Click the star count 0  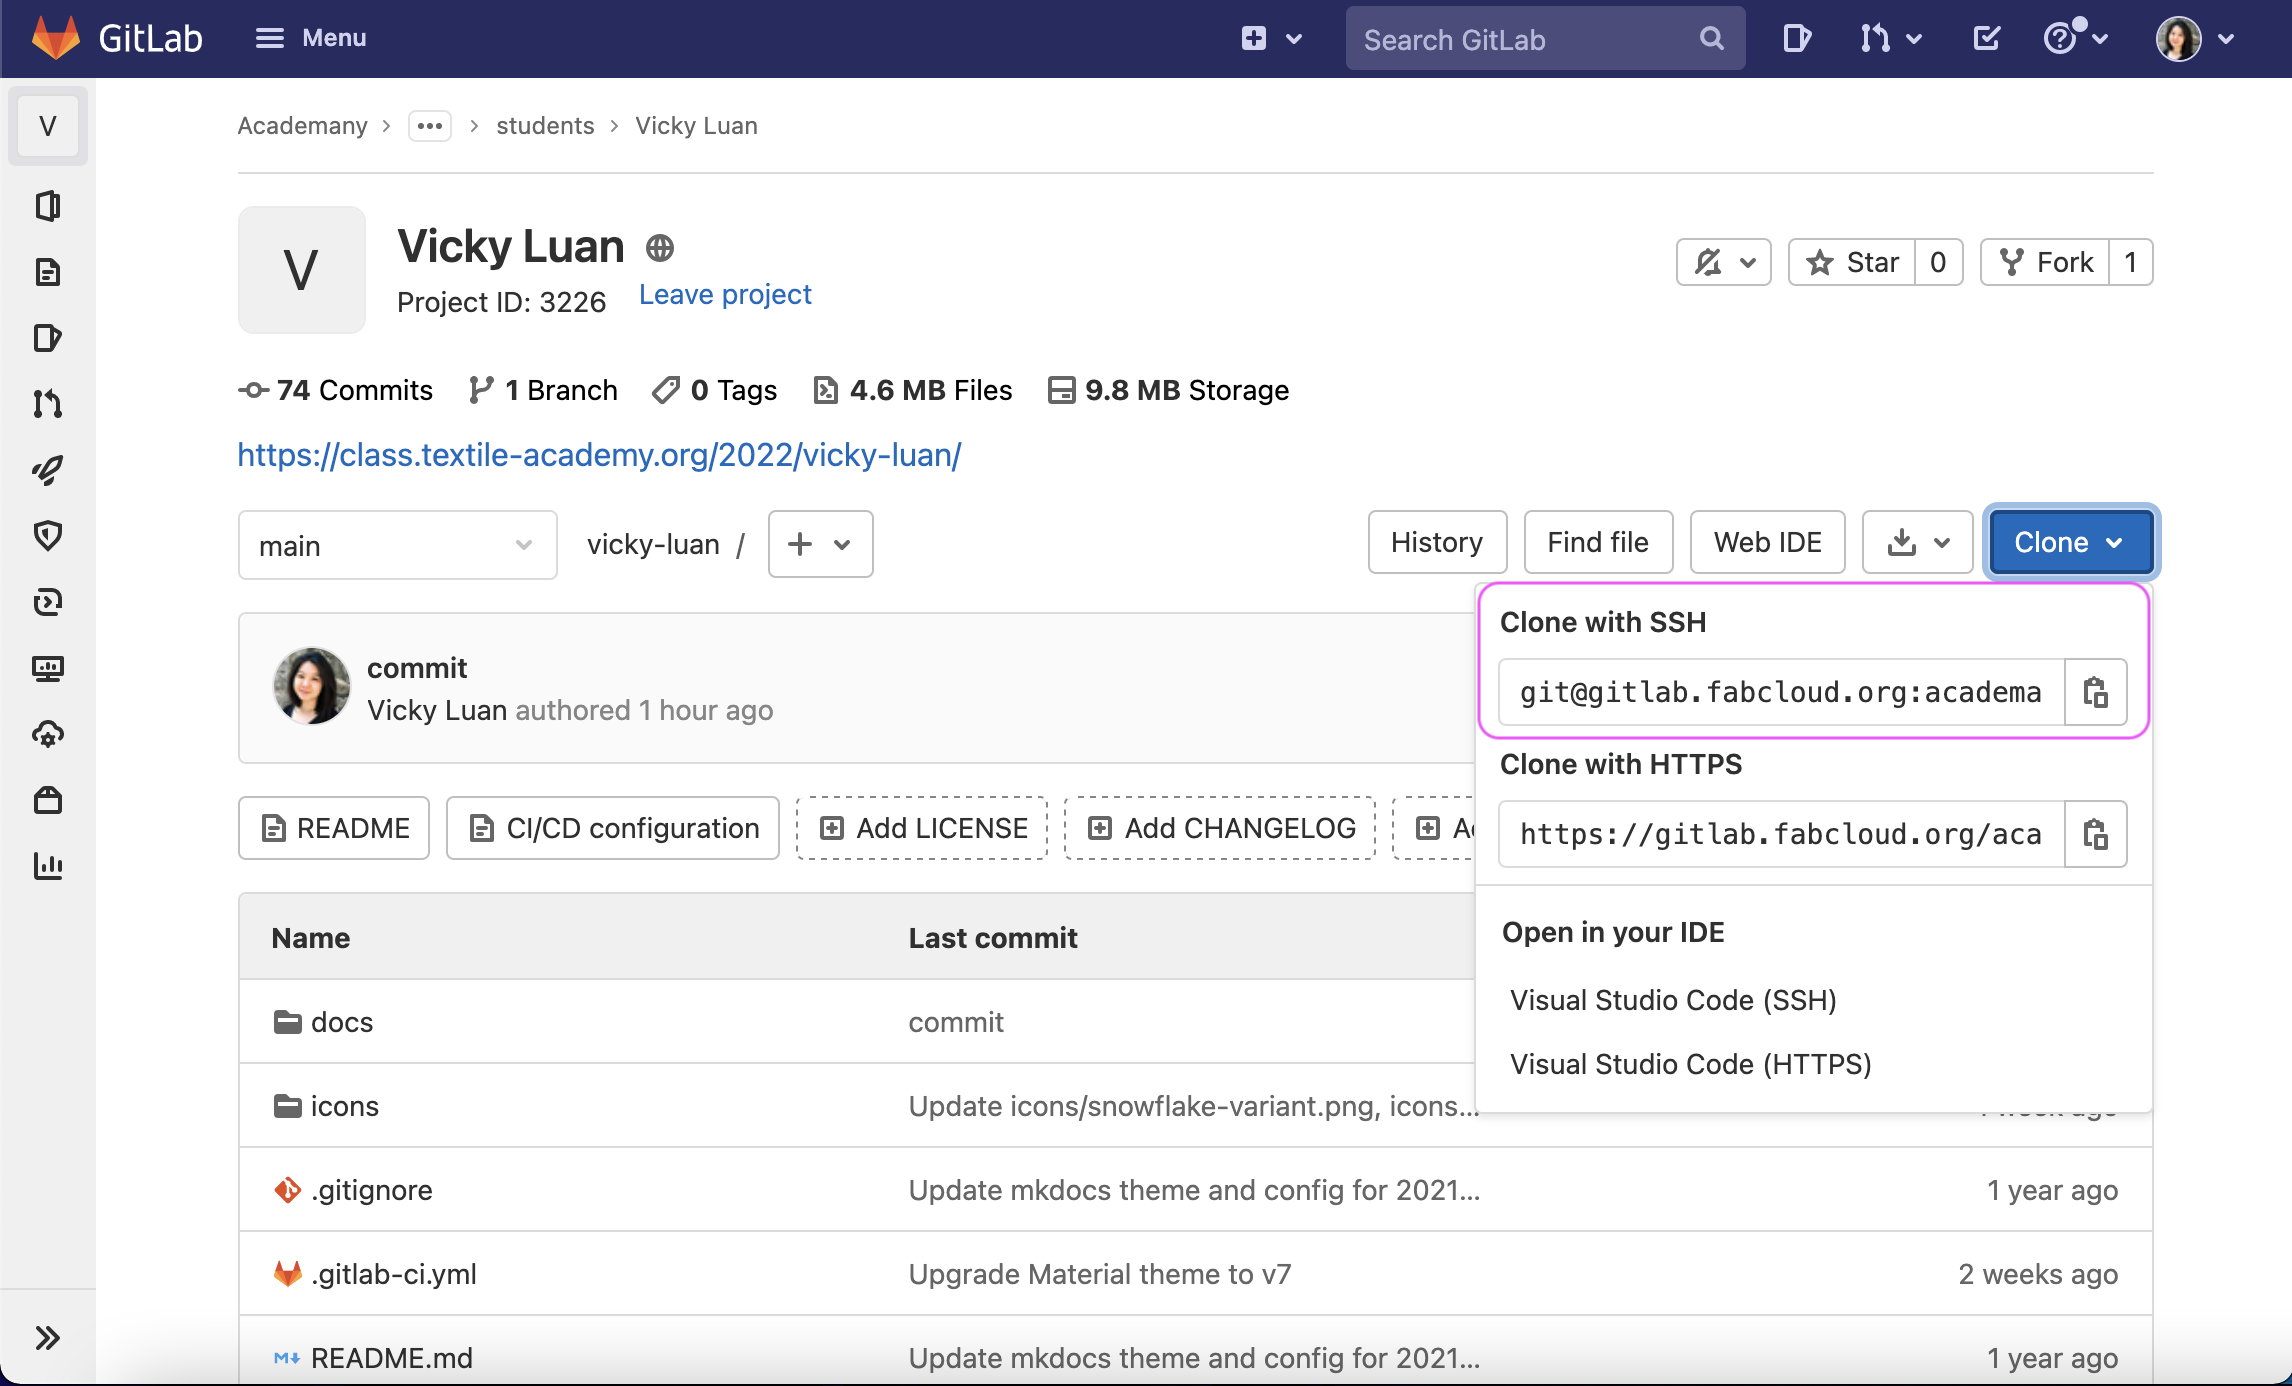point(1939,262)
